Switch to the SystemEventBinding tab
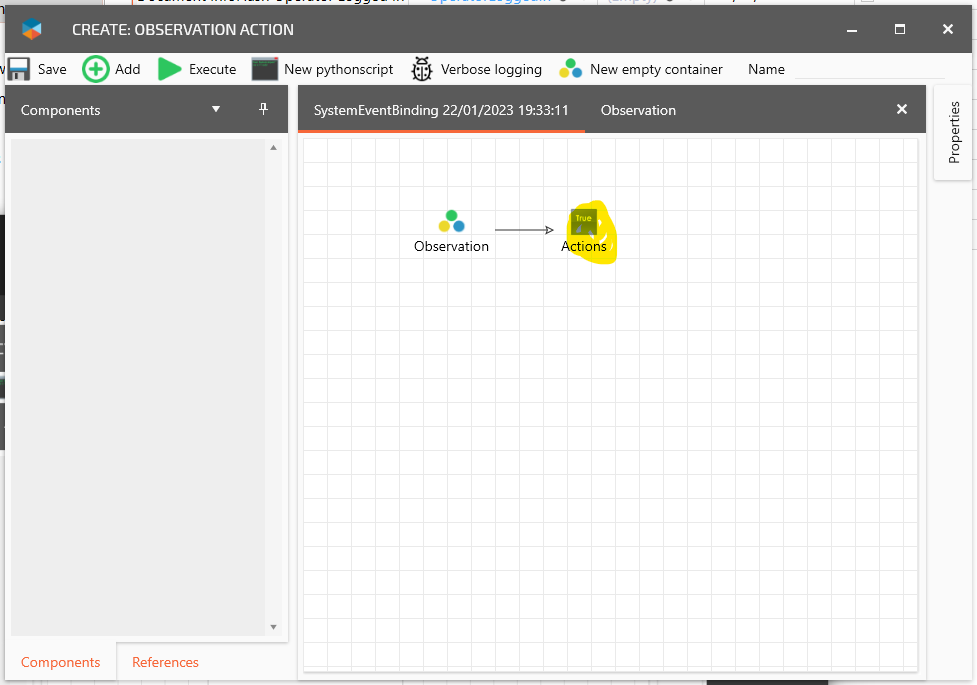Image resolution: width=977 pixels, height=685 pixels. 441,110
